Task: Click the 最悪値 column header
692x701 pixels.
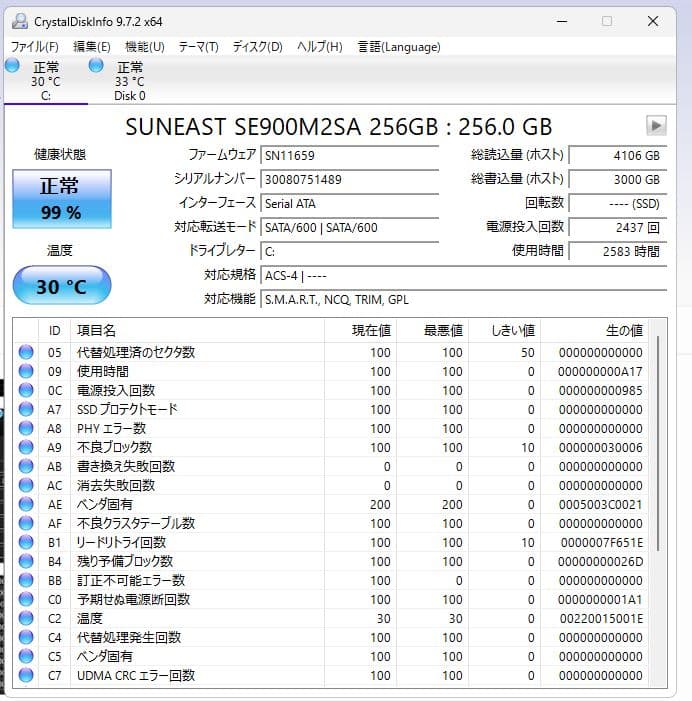Action: (432, 331)
